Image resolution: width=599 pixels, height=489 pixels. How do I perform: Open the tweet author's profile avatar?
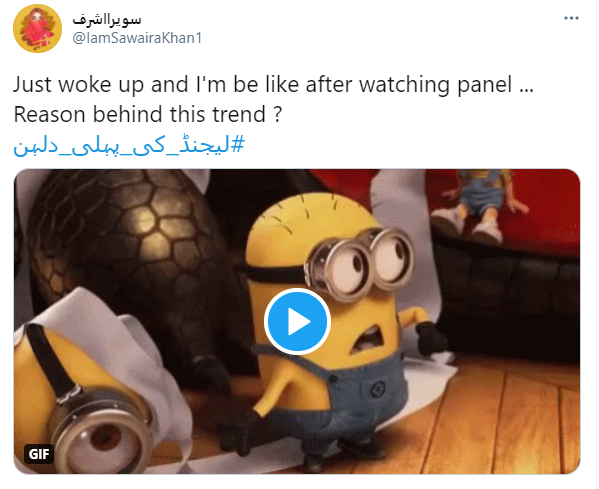tap(37, 29)
